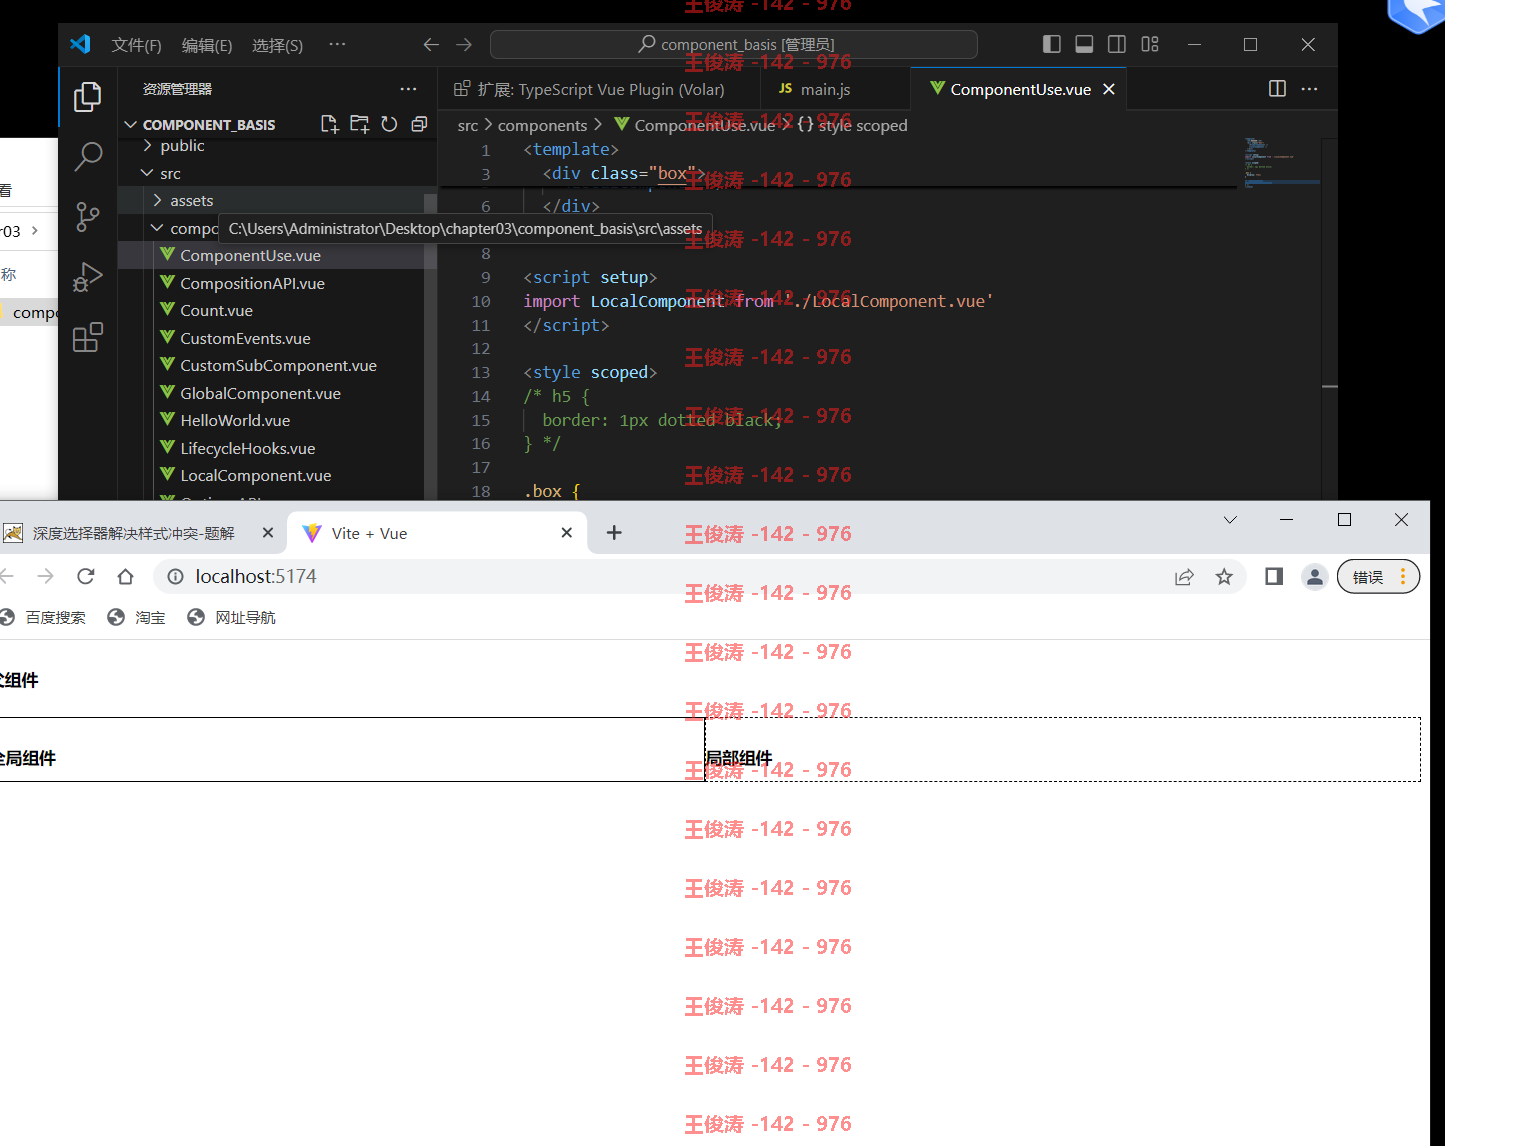View site information for localhost

pos(175,576)
